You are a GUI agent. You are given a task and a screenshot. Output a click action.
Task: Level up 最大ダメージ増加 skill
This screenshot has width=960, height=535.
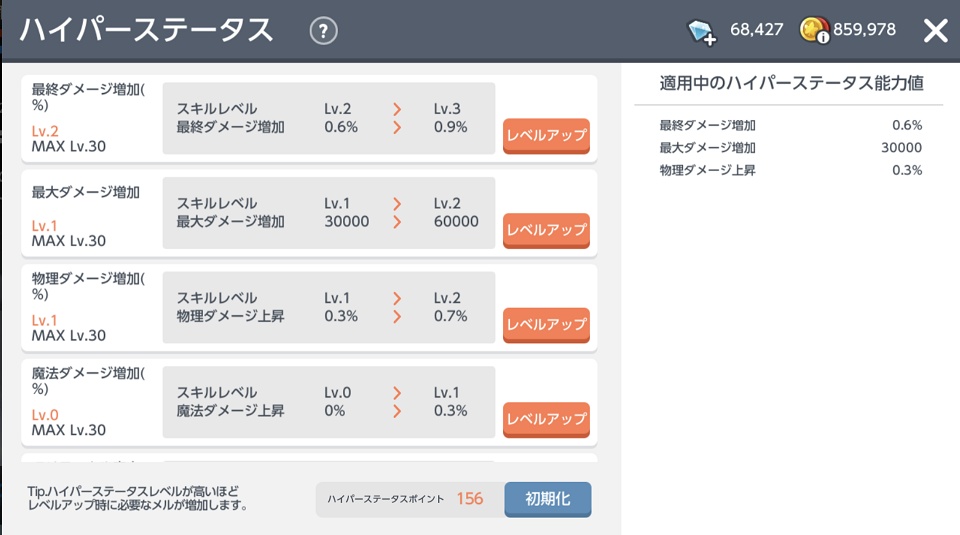(545, 230)
